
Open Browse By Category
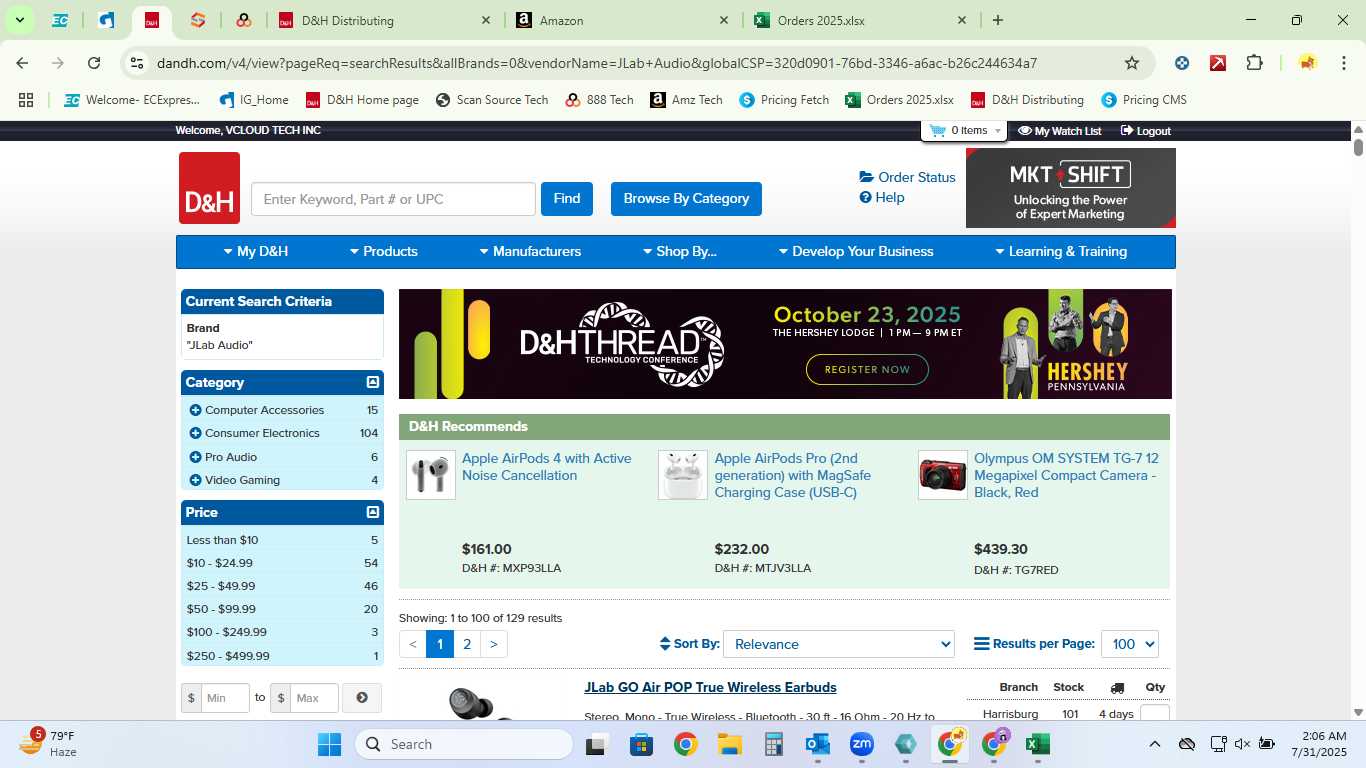686,199
